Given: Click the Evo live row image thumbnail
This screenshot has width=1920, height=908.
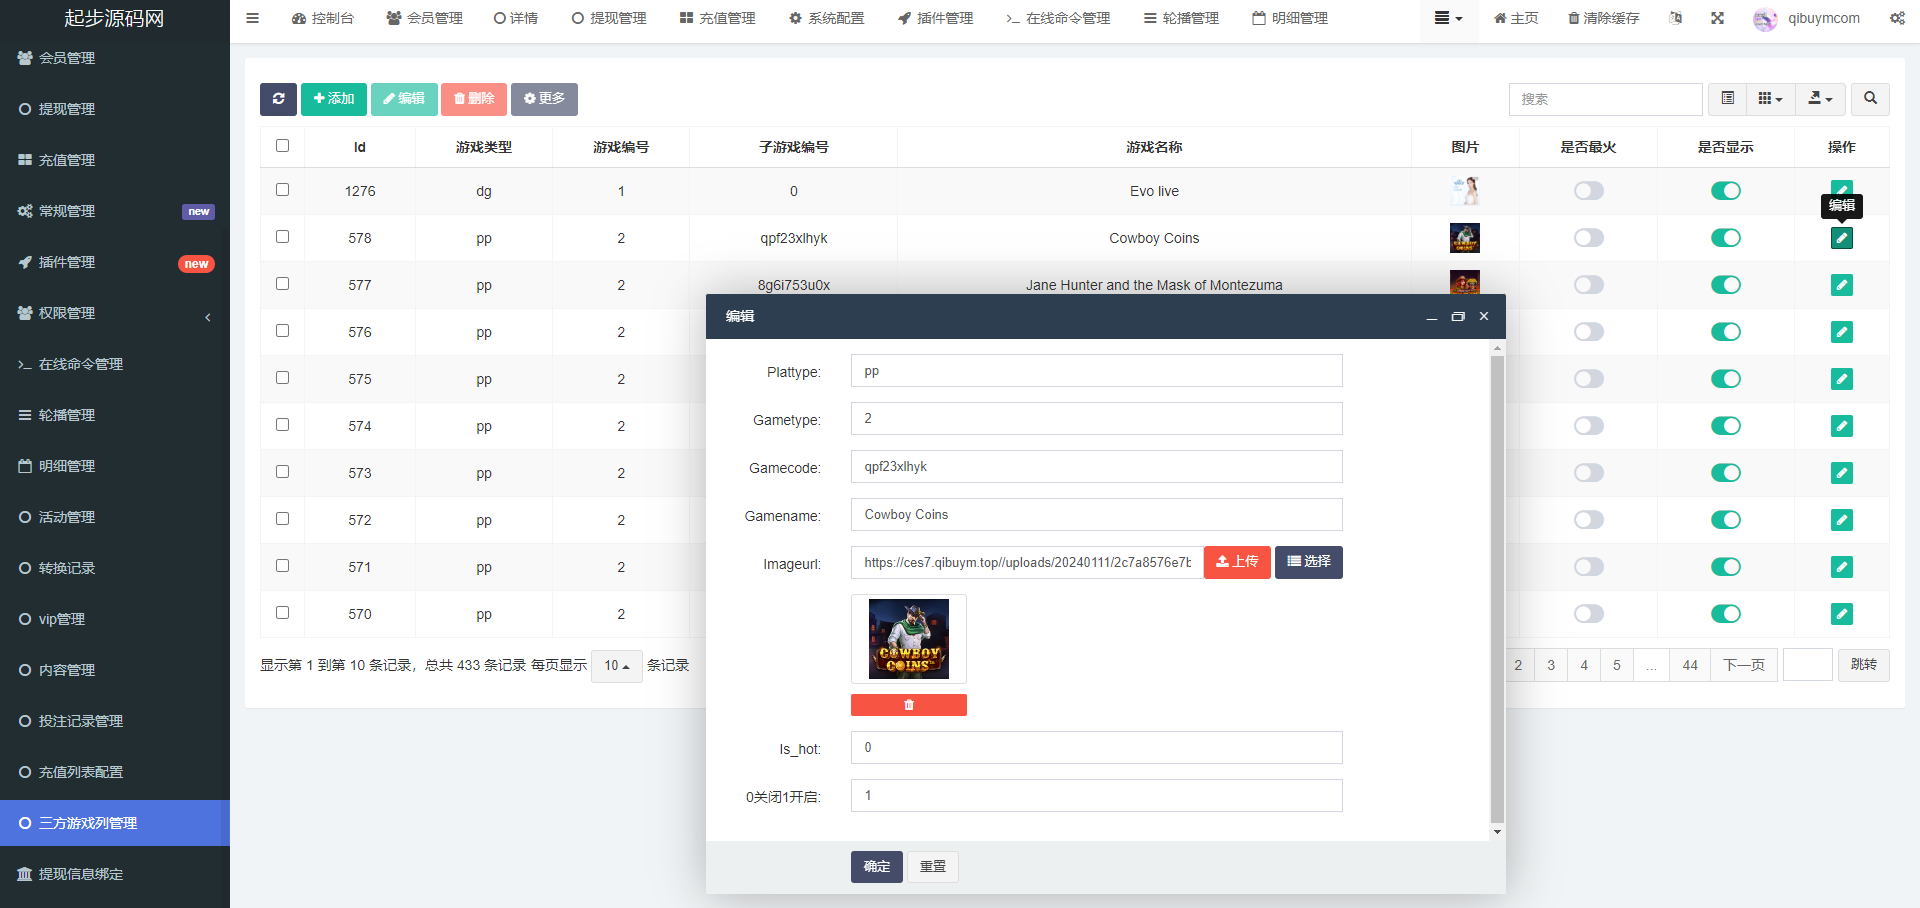Looking at the screenshot, I should (x=1465, y=191).
